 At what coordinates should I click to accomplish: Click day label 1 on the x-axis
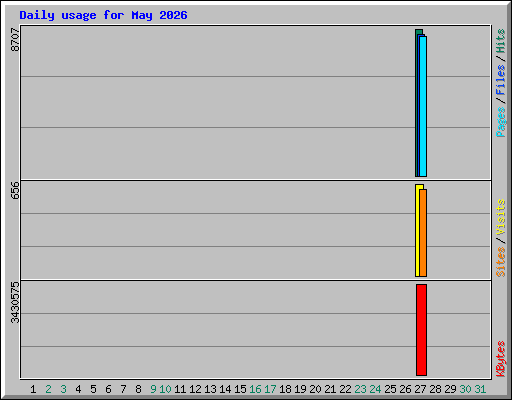(x=33, y=389)
